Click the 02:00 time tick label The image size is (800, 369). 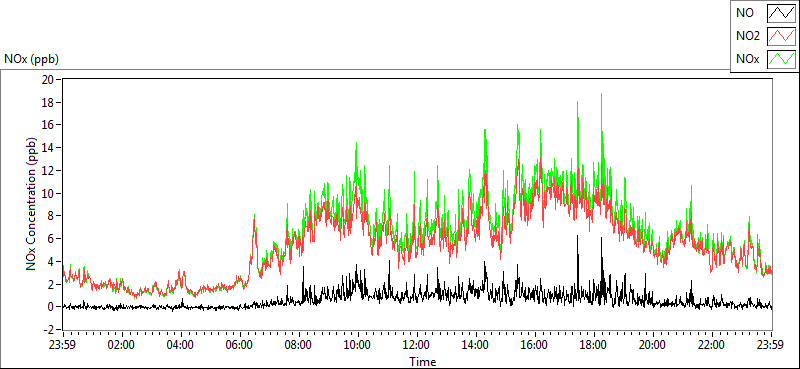(121, 344)
